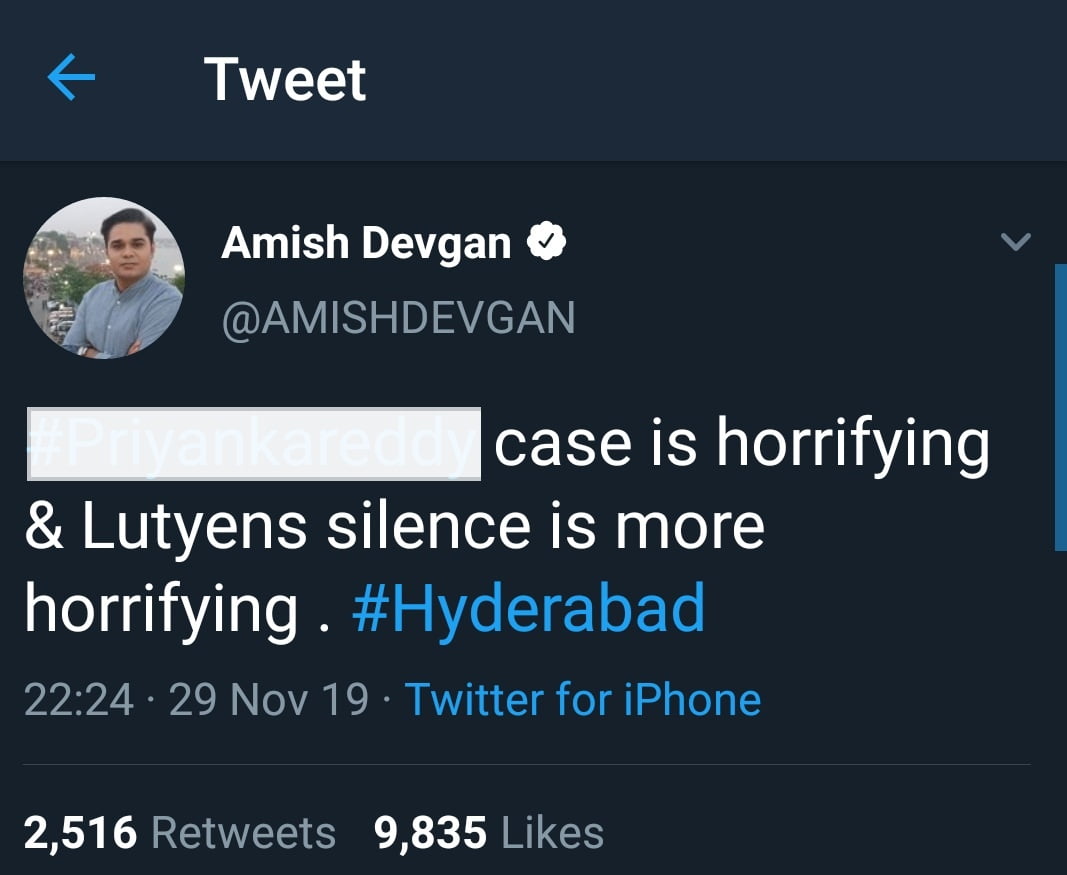Click the Tweet header title
This screenshot has height=875, width=1067.
[285, 80]
